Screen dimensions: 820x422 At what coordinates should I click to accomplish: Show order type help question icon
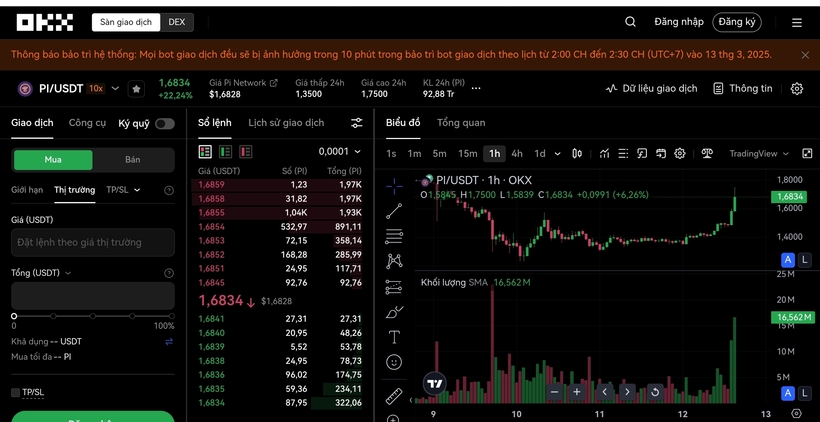(x=169, y=190)
